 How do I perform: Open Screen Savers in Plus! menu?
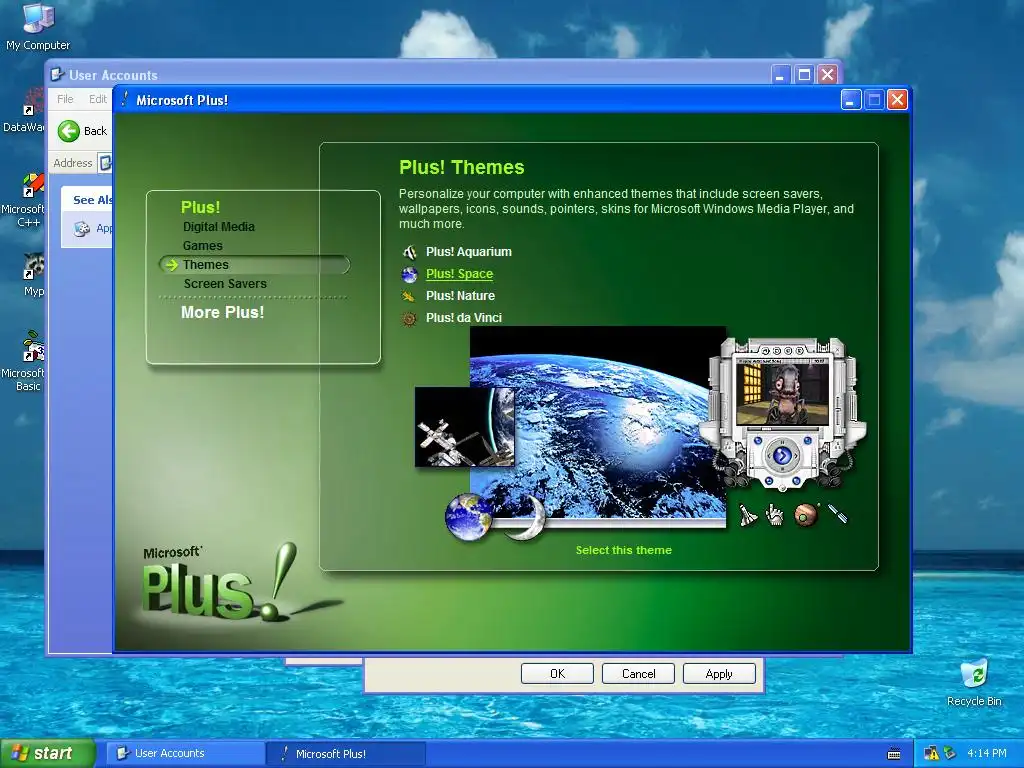pyautogui.click(x=225, y=283)
